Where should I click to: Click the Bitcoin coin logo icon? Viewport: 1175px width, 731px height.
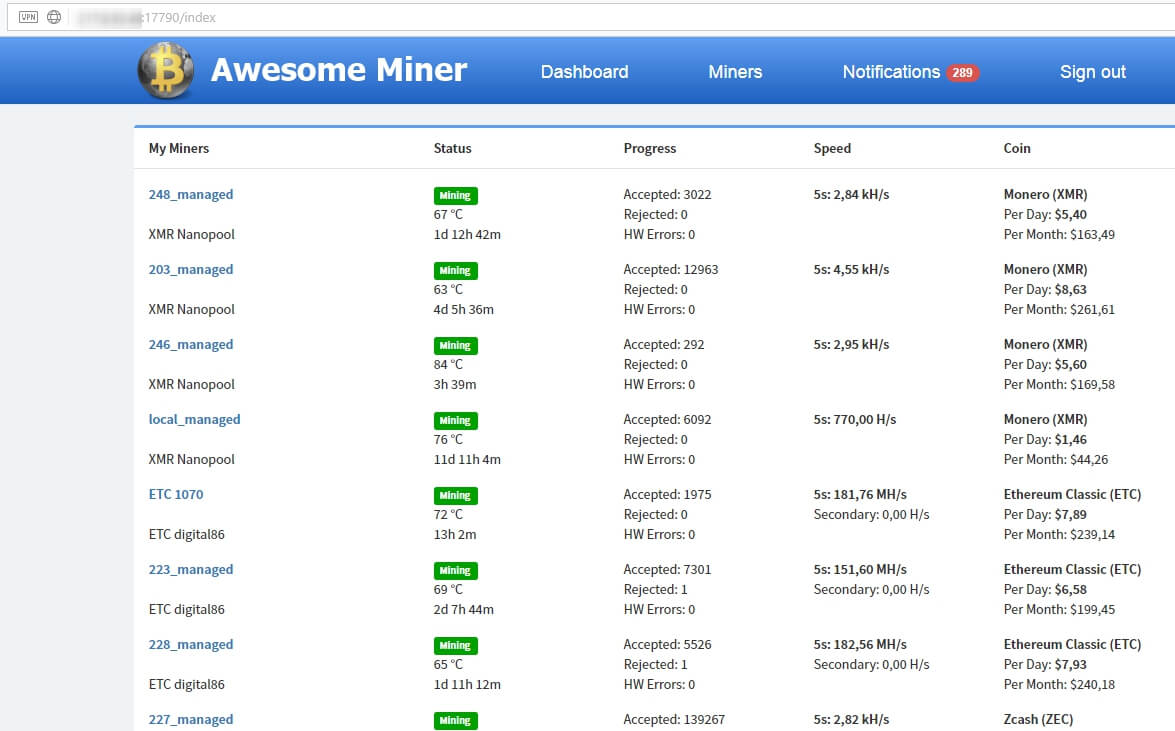point(166,70)
